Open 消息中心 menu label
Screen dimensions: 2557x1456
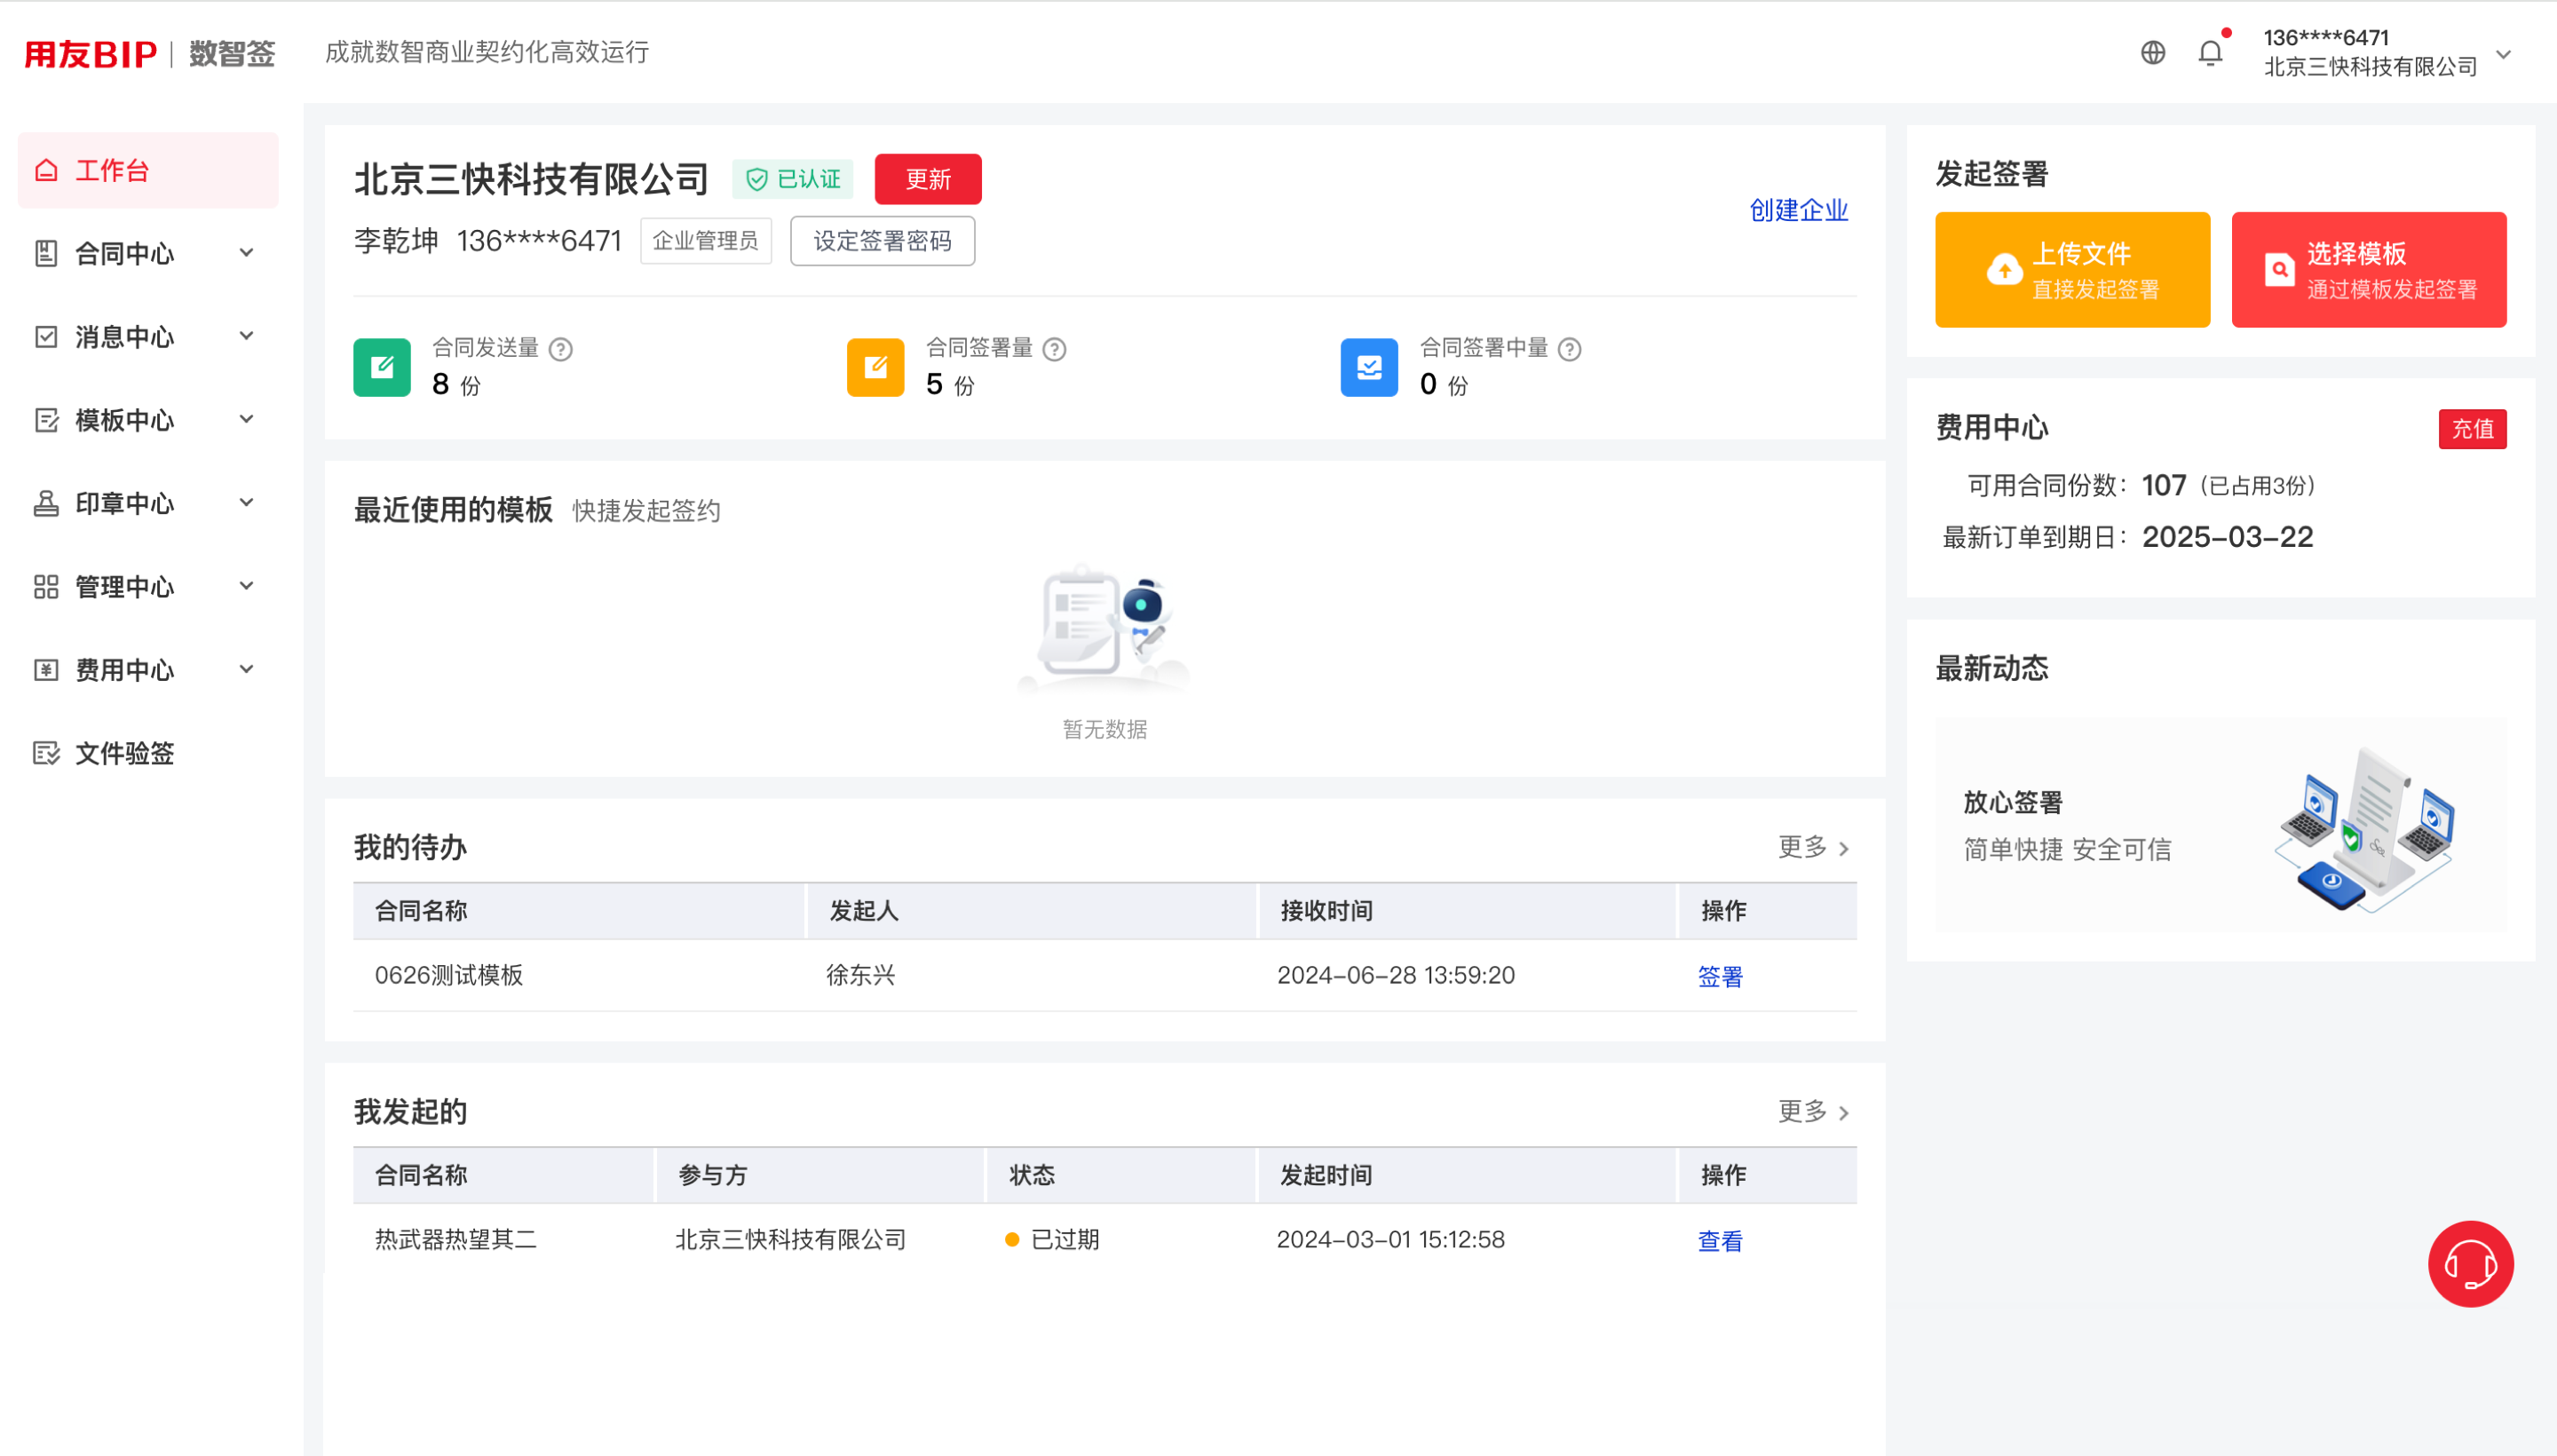(125, 336)
